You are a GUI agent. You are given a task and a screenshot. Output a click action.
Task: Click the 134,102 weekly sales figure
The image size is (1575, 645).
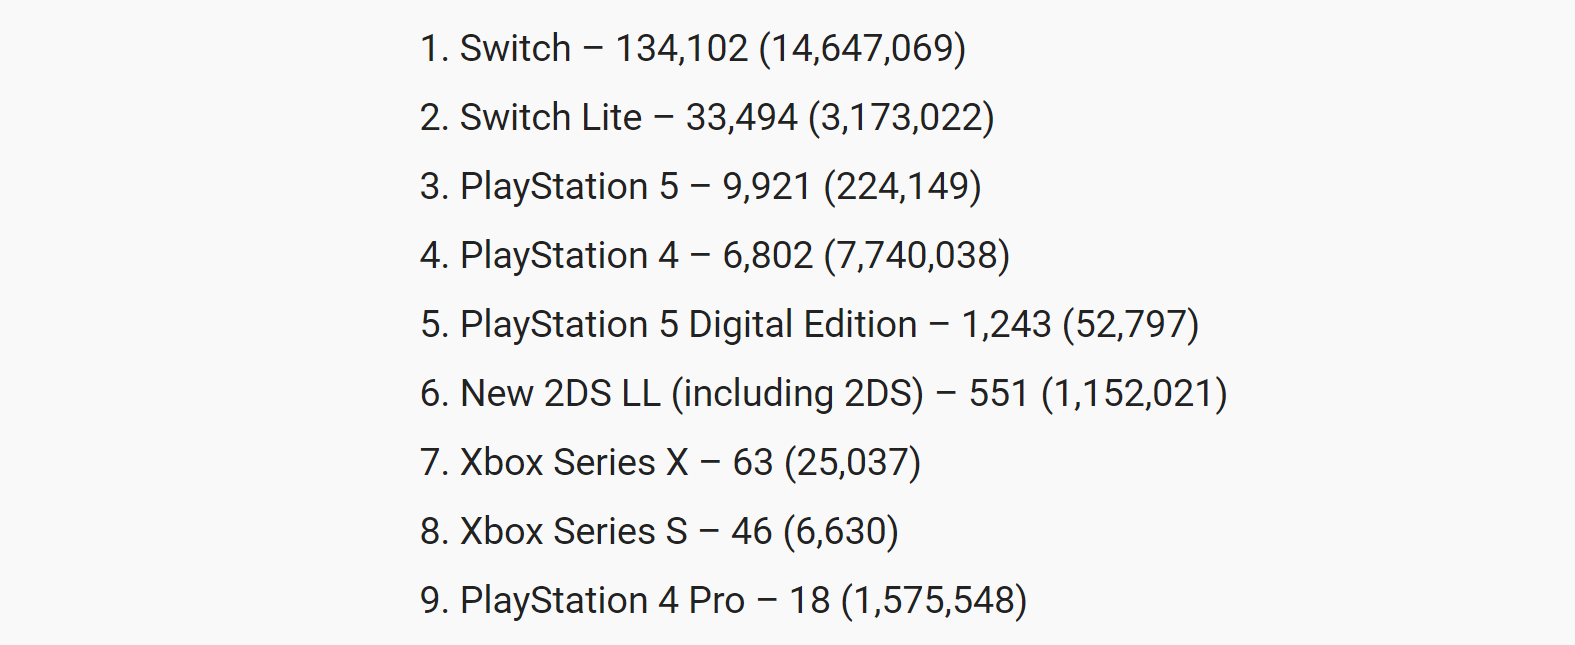point(681,48)
